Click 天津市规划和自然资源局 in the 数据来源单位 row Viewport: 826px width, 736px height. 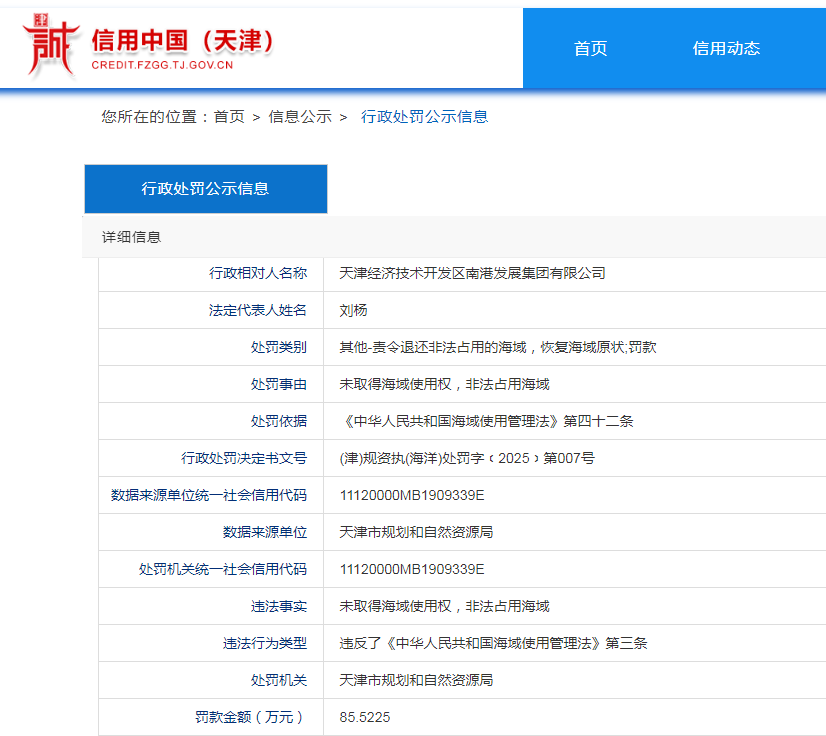coord(416,532)
